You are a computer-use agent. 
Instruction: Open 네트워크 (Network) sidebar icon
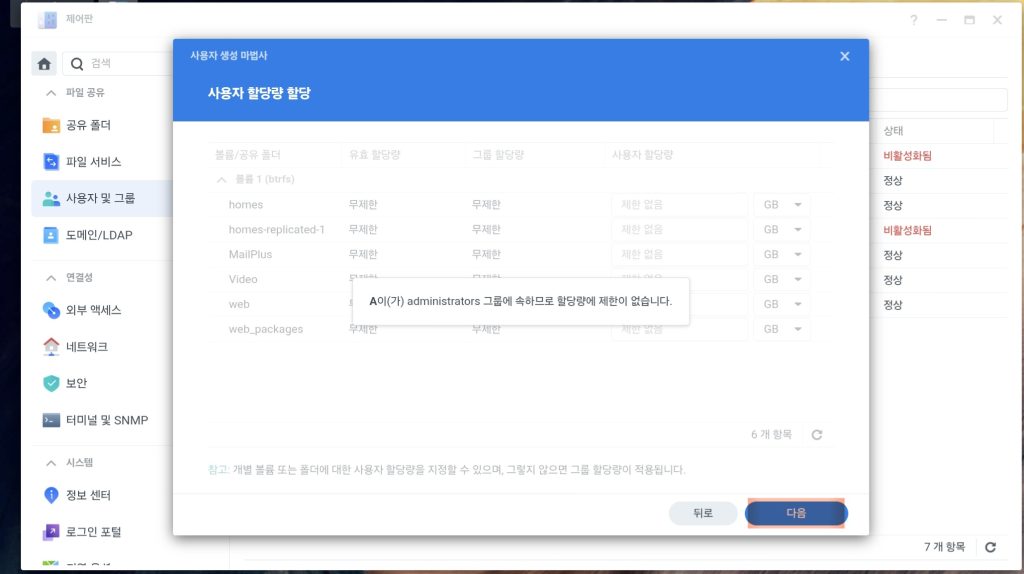click(52, 347)
